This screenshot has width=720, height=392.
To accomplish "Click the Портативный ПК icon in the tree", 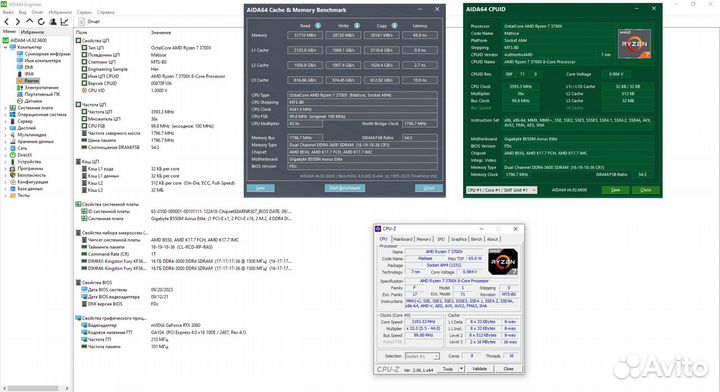I will (x=20, y=94).
